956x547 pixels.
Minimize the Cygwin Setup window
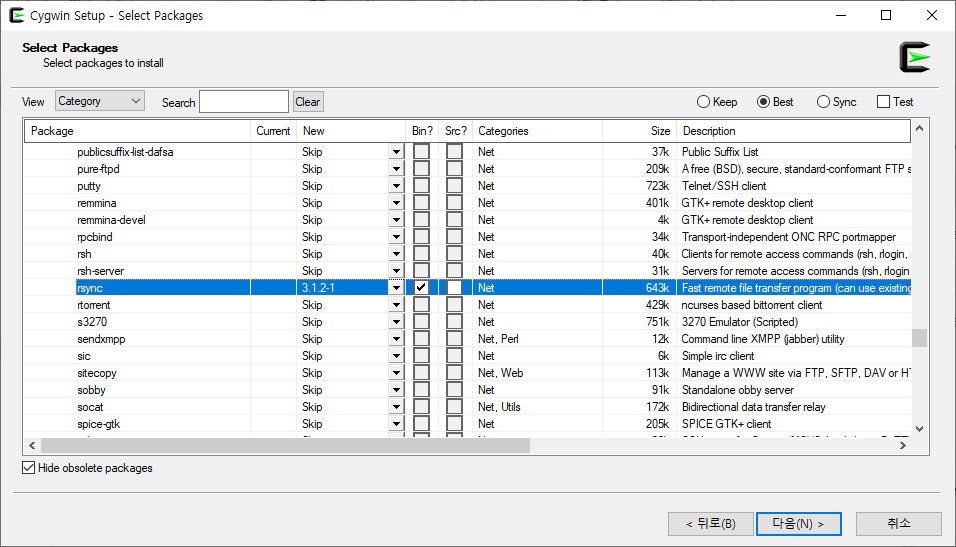tap(841, 15)
